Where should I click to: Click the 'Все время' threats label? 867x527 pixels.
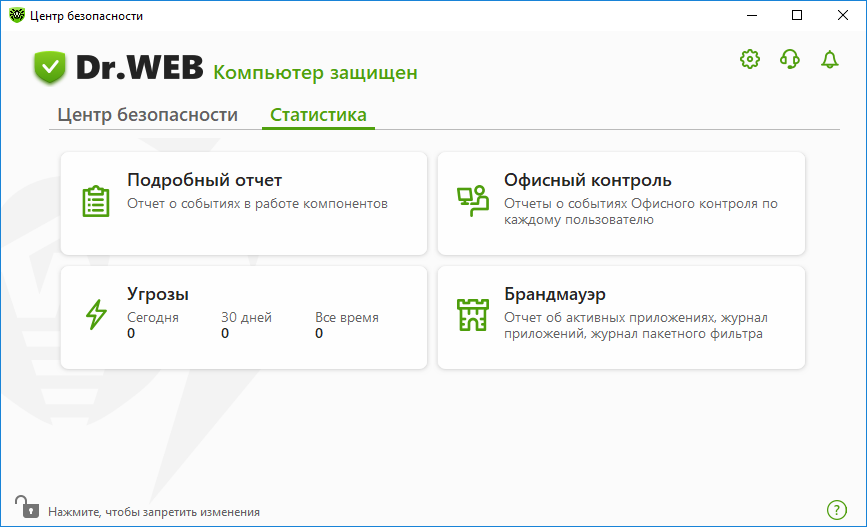347,317
